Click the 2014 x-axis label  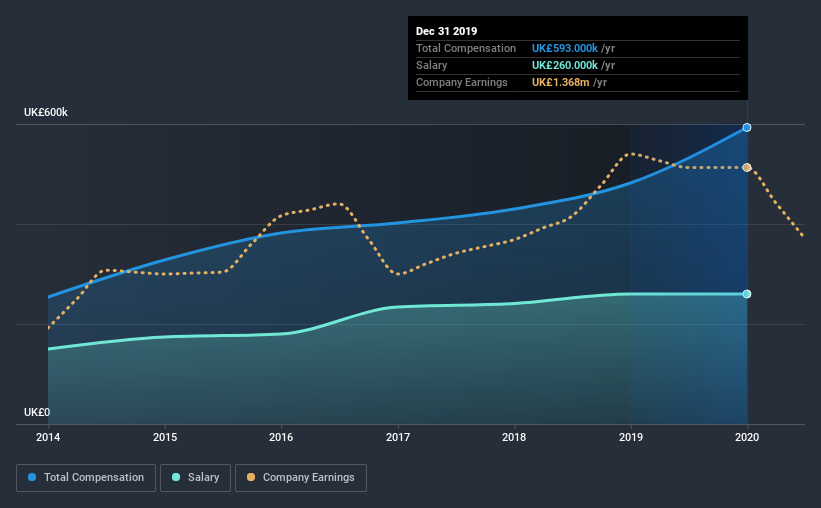(48, 437)
